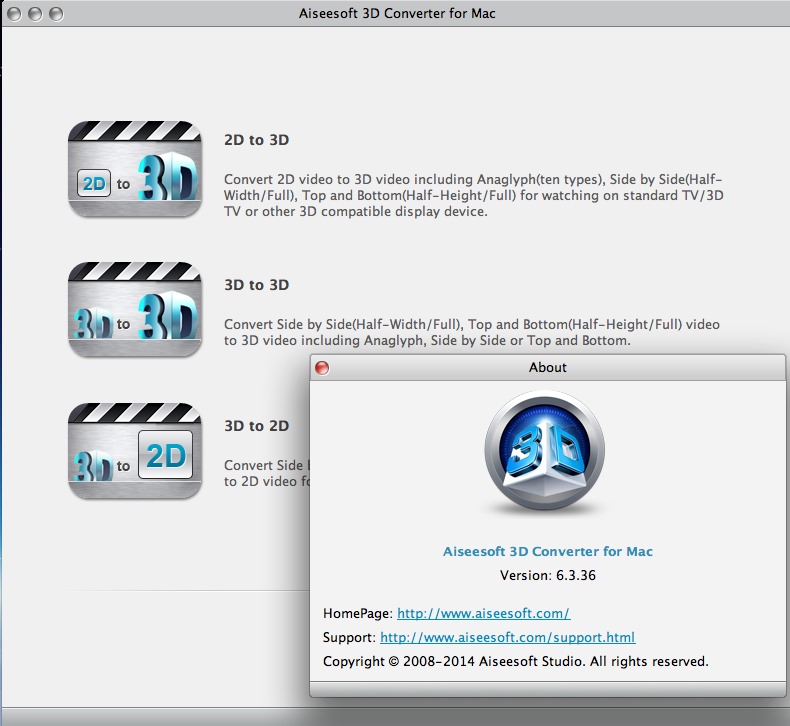Open the 2D to 3D conversion mode icon
This screenshot has height=726, width=790.
[x=135, y=169]
